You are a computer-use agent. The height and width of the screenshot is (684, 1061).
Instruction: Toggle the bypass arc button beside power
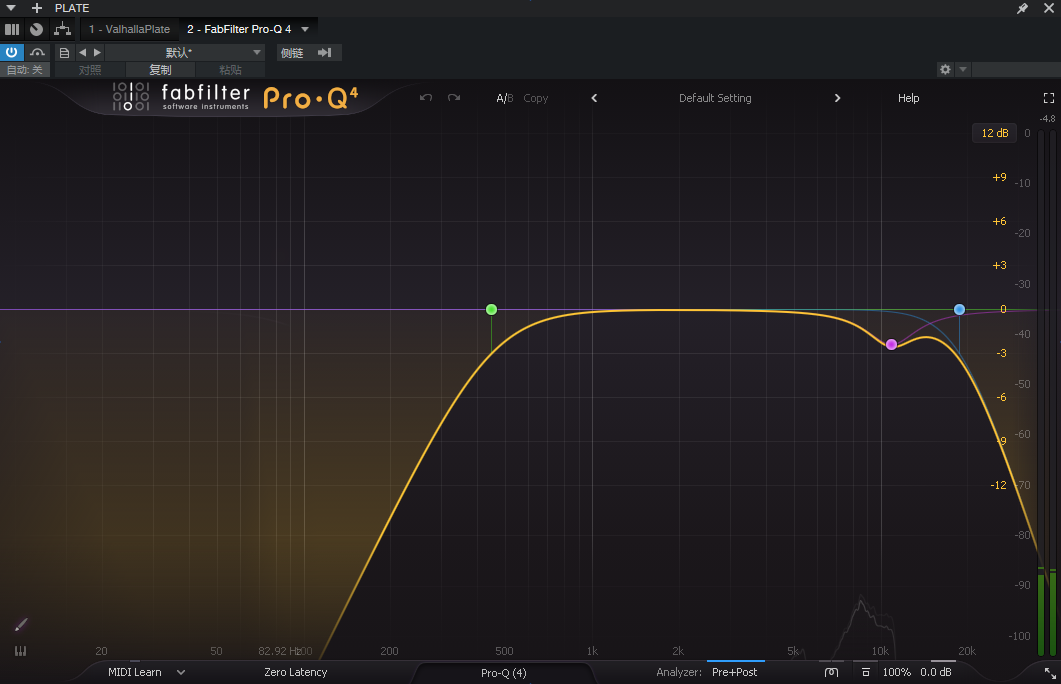(x=37, y=53)
